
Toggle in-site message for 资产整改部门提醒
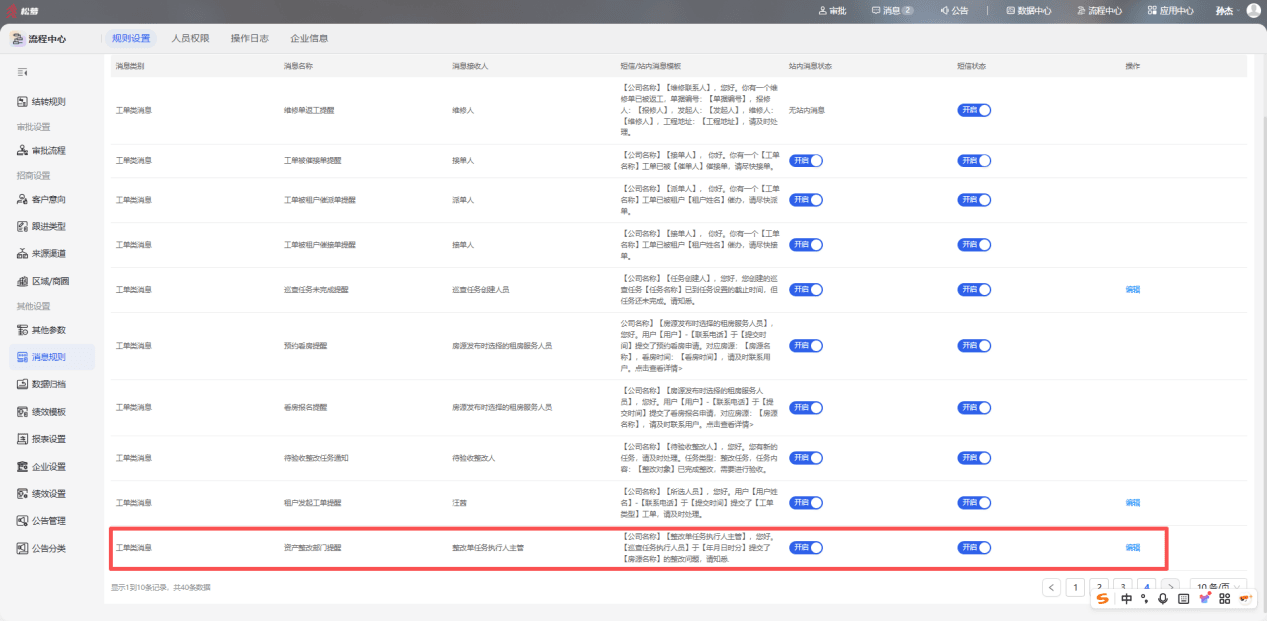pos(806,547)
